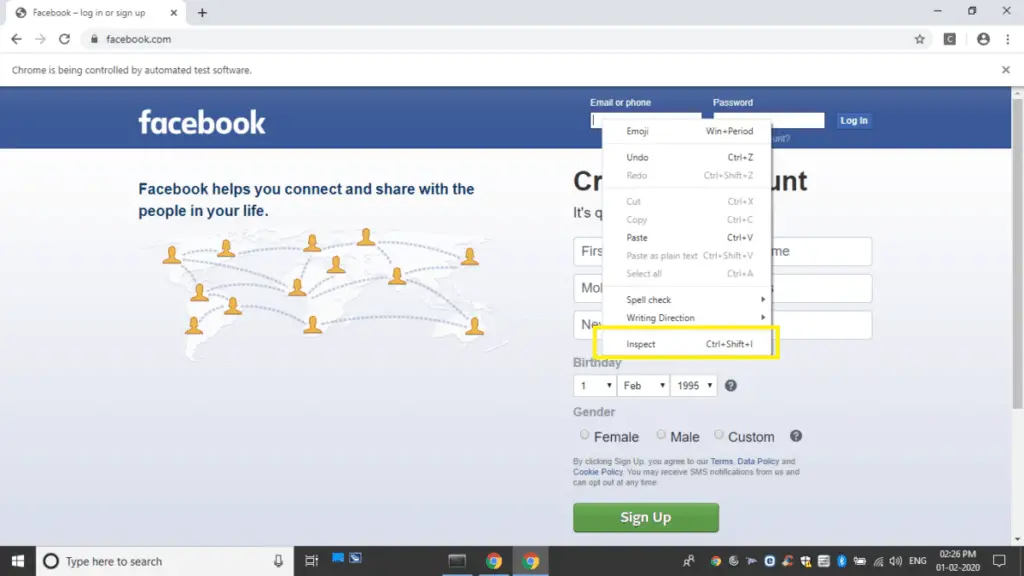Open the volume control in system tray
Screen dimensions: 1024x576
tap(895, 561)
